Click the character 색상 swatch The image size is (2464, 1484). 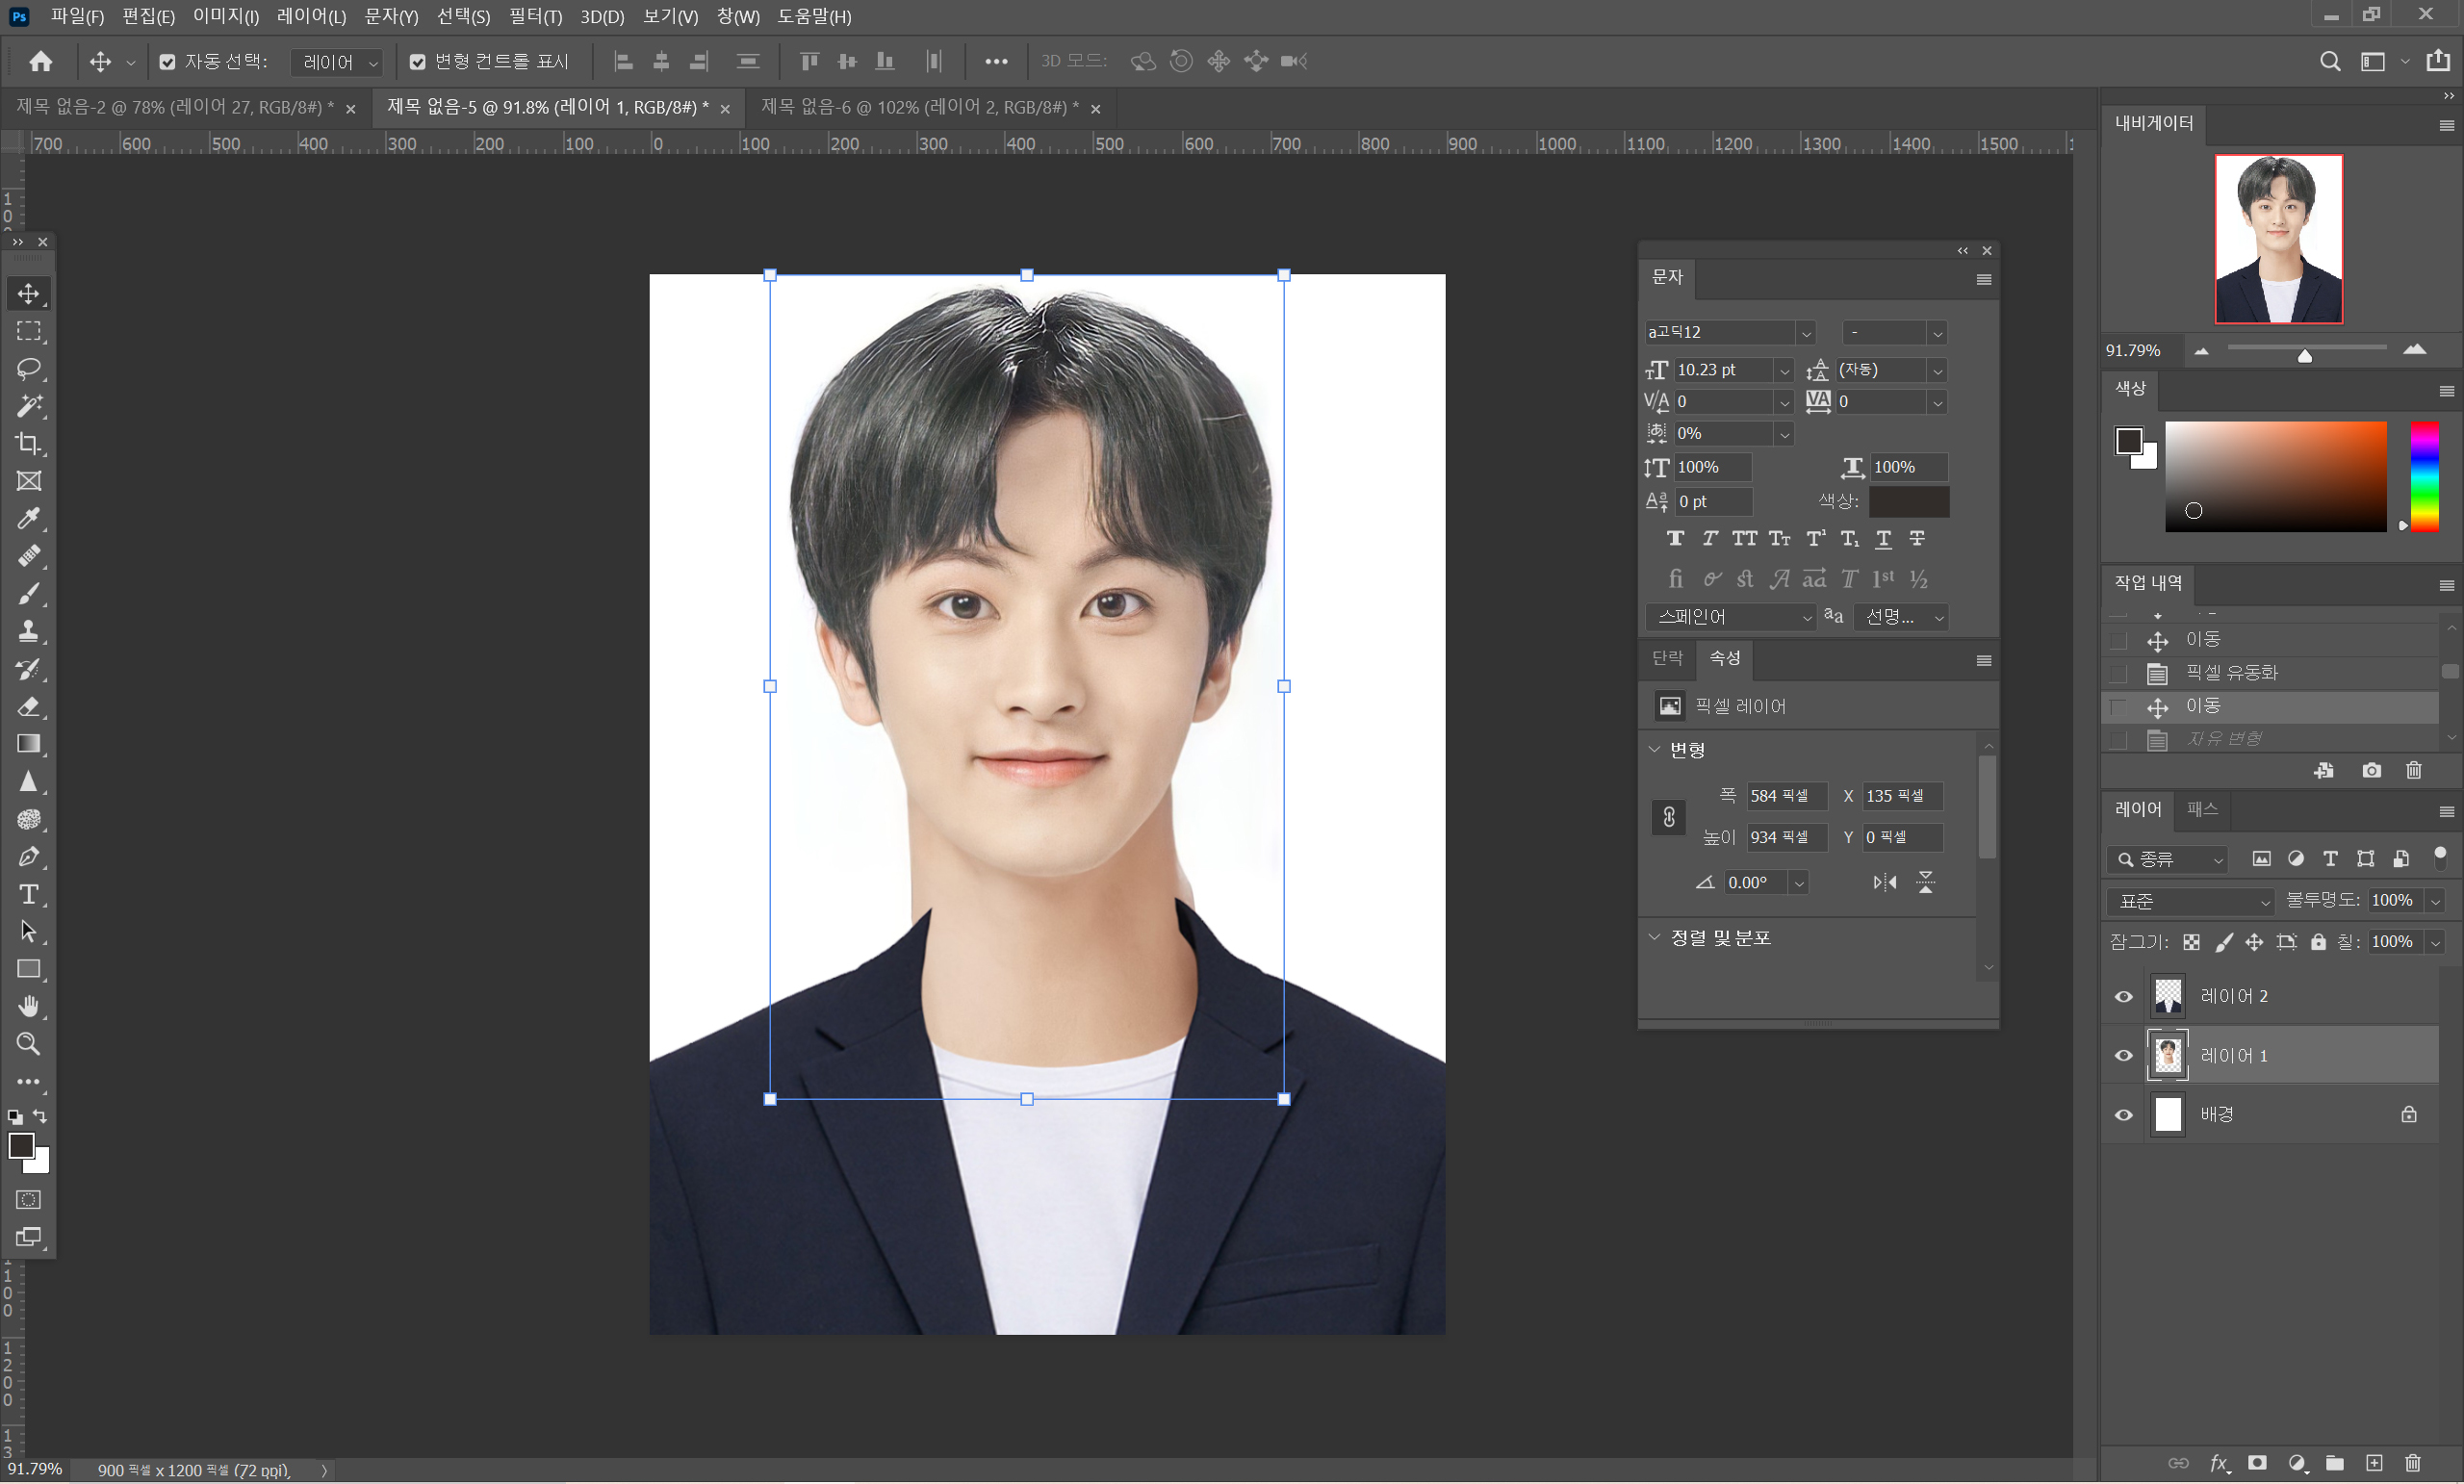[x=1908, y=501]
